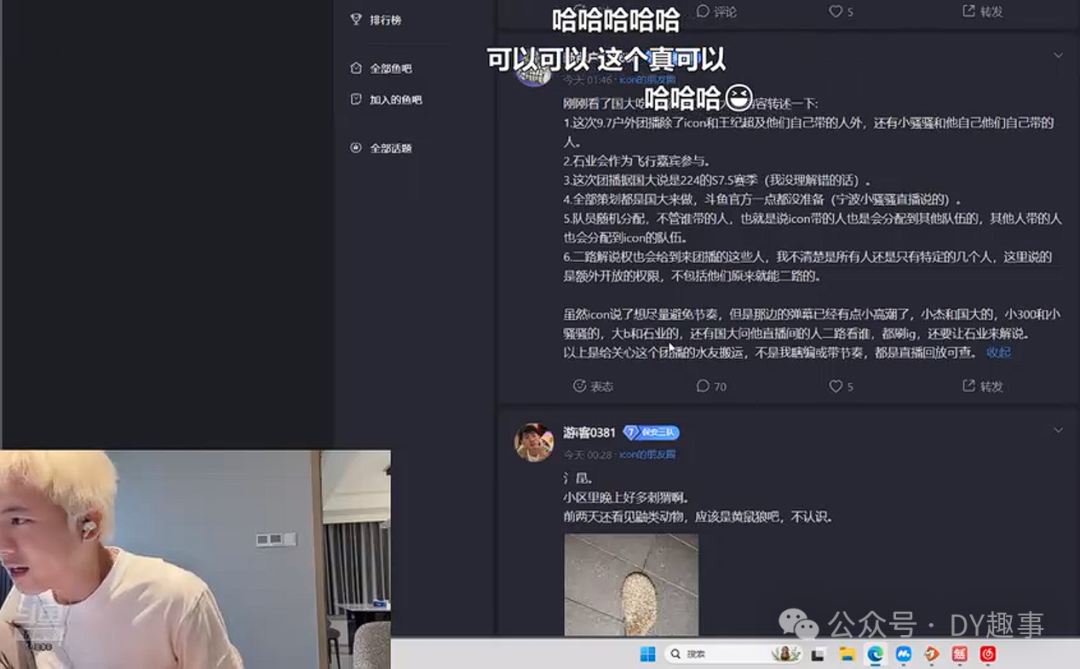This screenshot has height=669, width=1080.
Task: Click the taskbar 搜索 search box
Action: point(733,654)
